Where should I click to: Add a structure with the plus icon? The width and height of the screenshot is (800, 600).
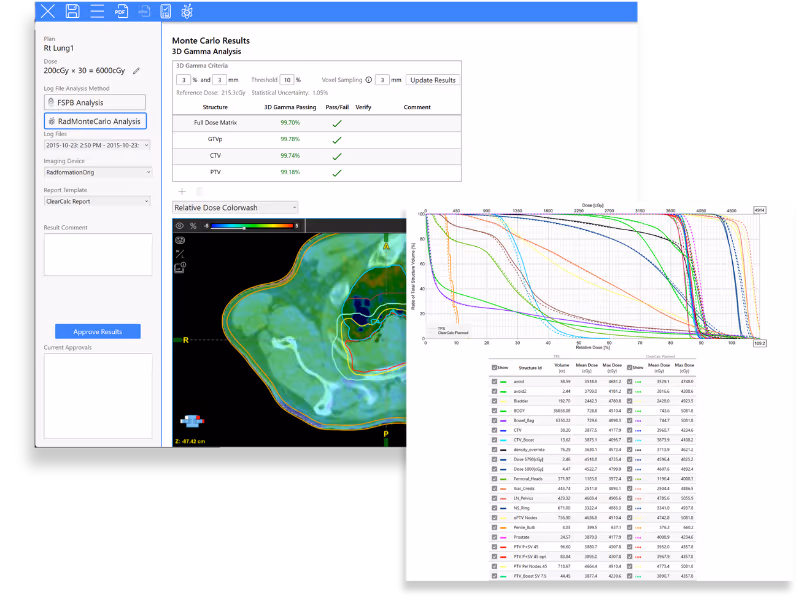[182, 191]
